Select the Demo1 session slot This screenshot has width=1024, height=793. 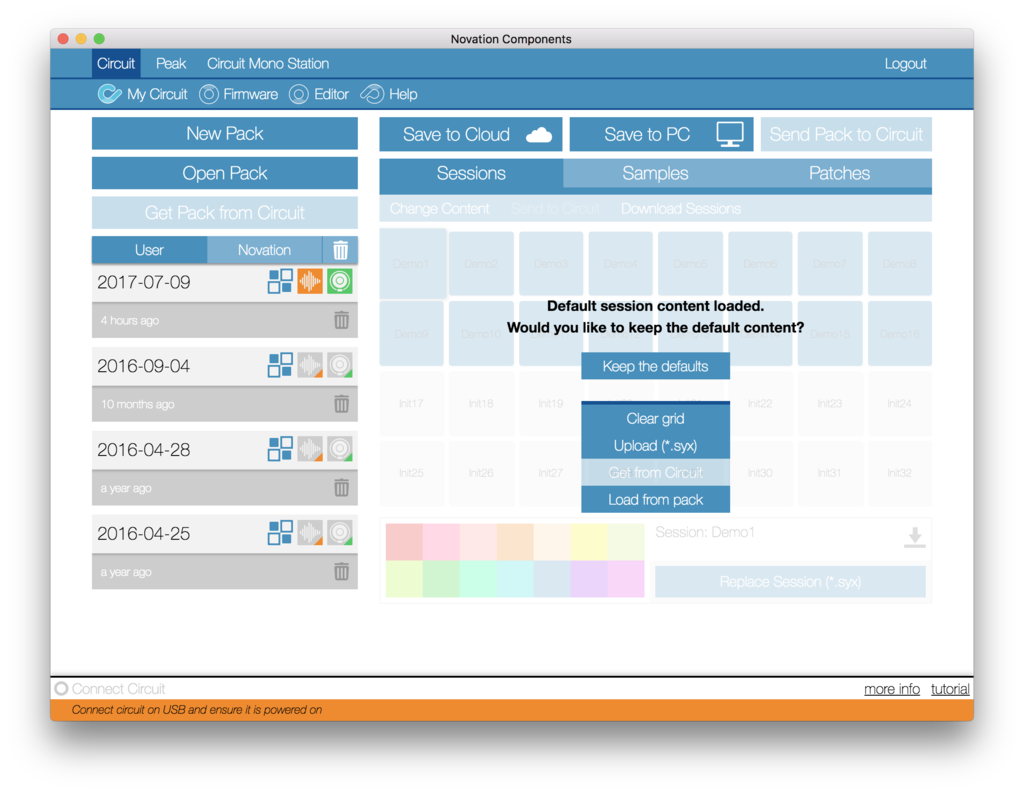(x=412, y=264)
